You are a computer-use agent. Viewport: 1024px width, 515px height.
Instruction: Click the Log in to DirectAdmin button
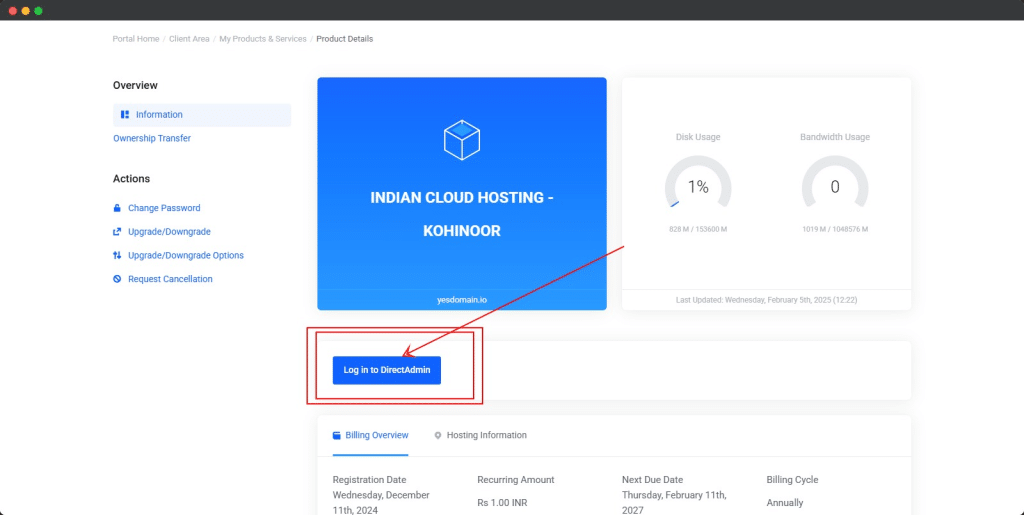click(387, 370)
